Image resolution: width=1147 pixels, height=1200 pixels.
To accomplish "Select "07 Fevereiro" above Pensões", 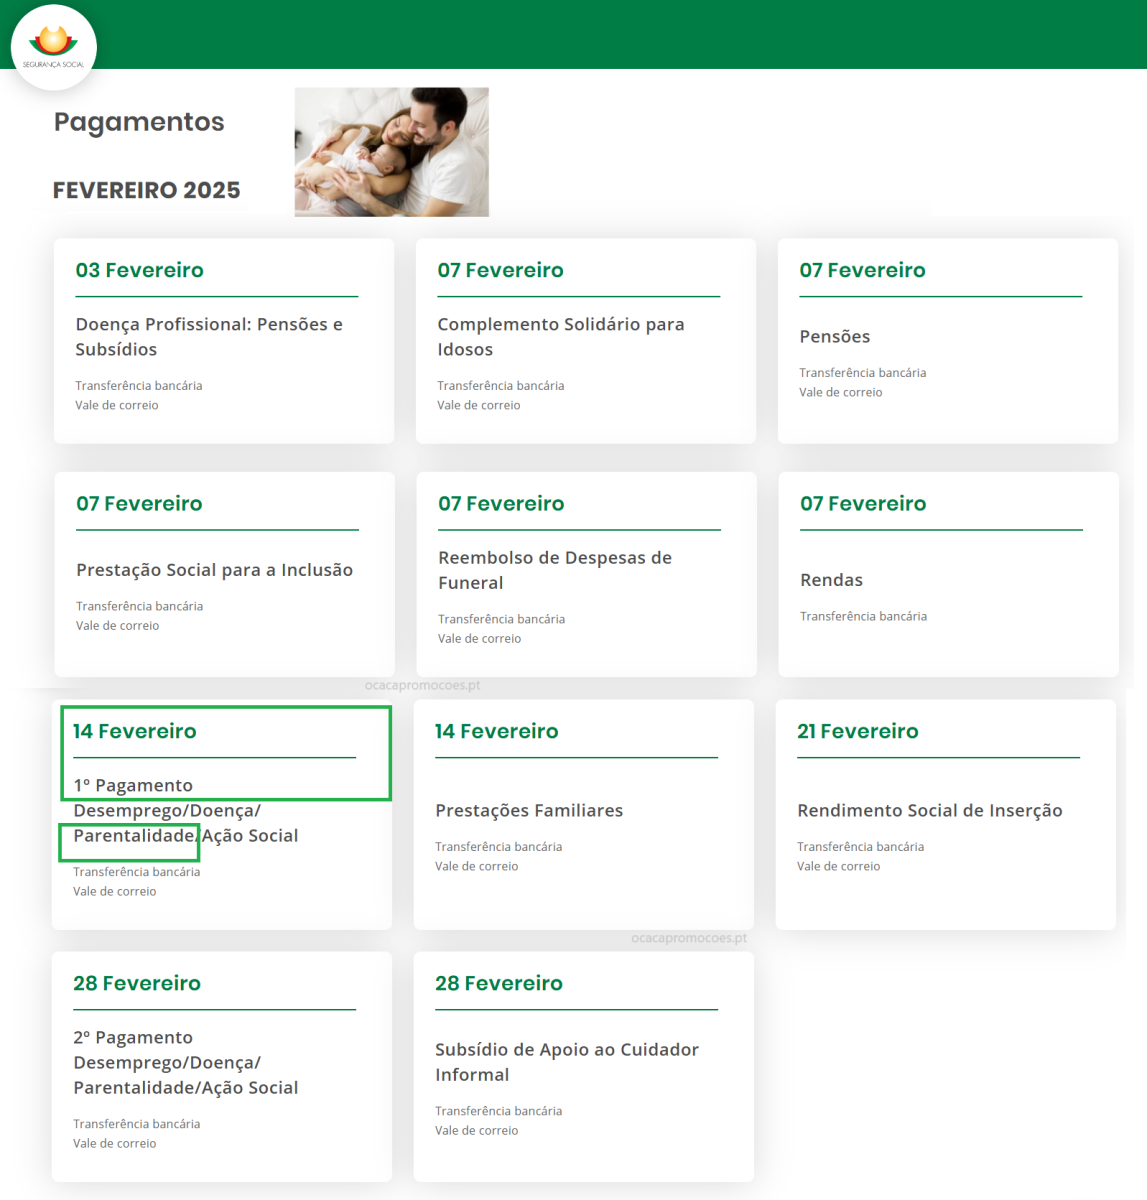I will pyautogui.click(x=863, y=270).
